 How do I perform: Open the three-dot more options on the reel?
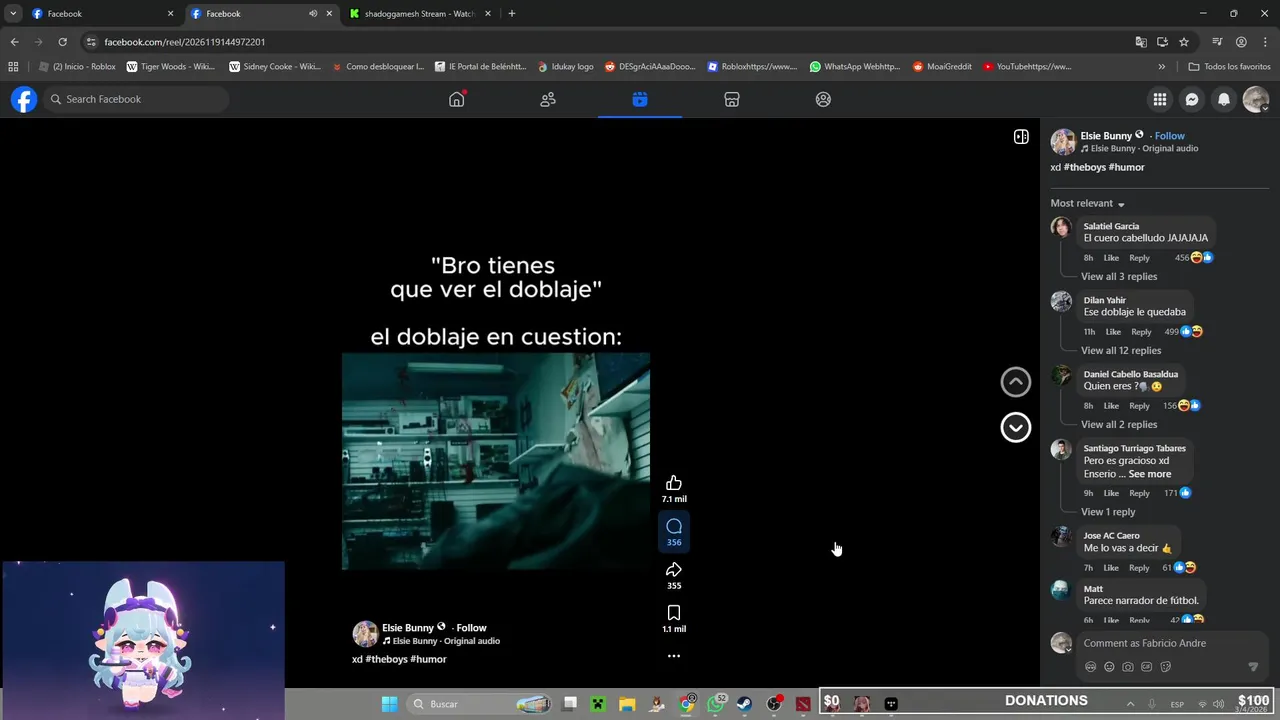point(674,656)
